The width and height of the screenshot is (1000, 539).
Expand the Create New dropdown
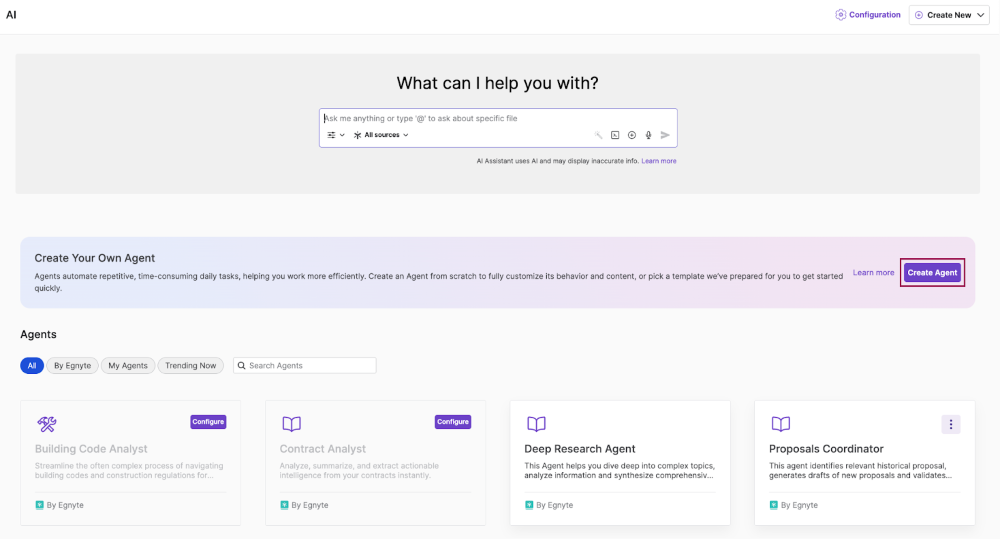coord(948,15)
